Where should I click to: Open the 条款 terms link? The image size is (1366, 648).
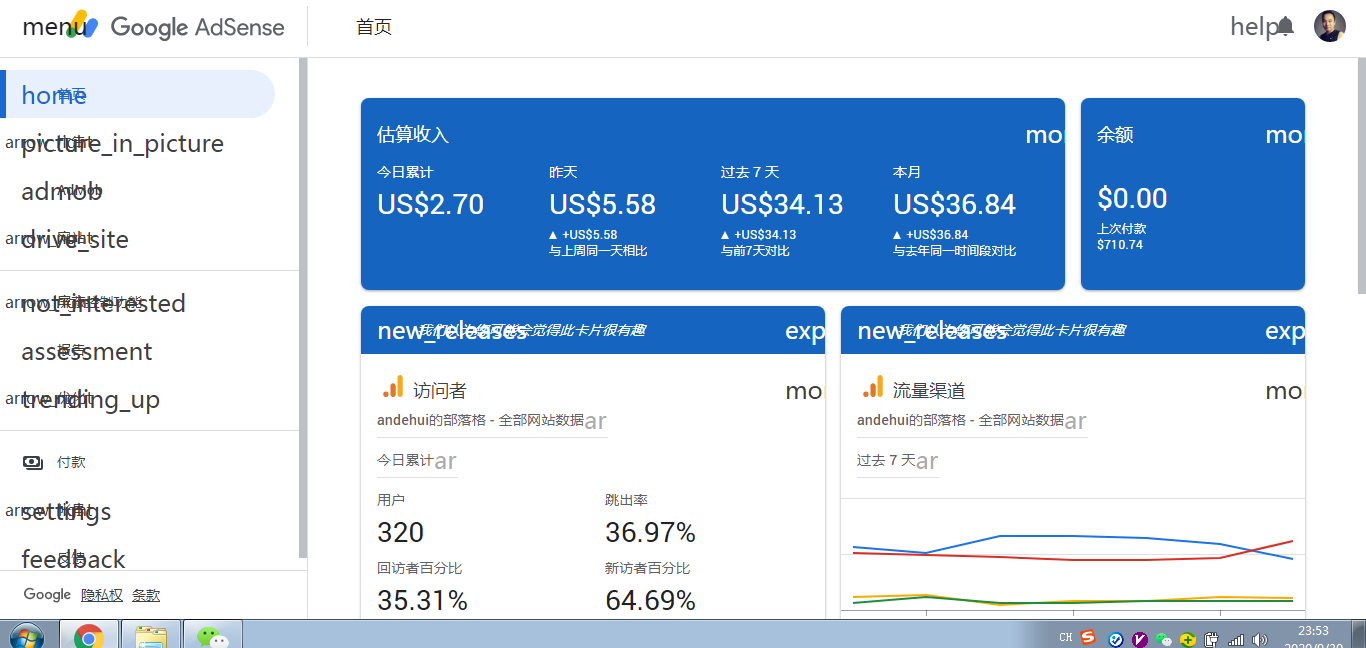[x=146, y=594]
